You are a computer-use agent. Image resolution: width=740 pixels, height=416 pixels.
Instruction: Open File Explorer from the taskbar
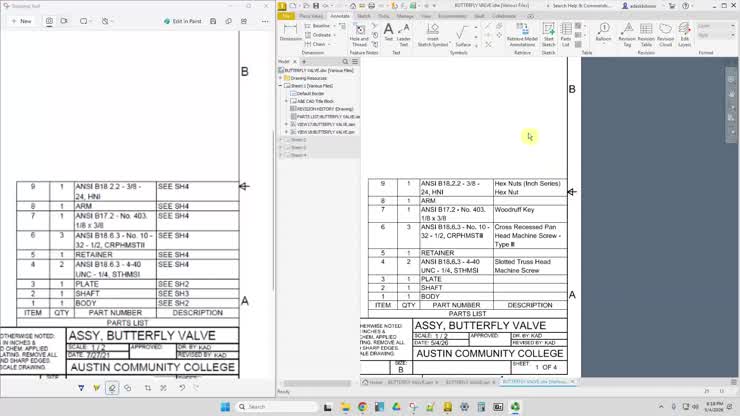coord(345,407)
